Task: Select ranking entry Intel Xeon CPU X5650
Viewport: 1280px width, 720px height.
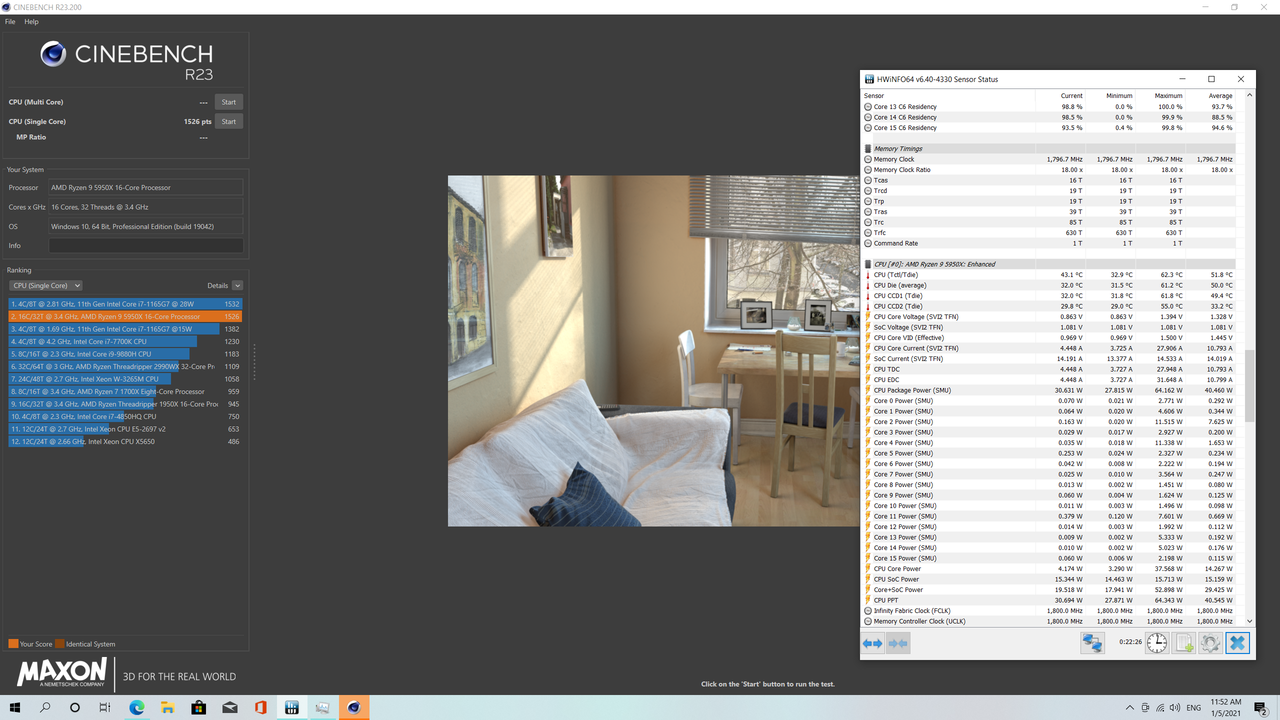Action: pyautogui.click(x=125, y=441)
